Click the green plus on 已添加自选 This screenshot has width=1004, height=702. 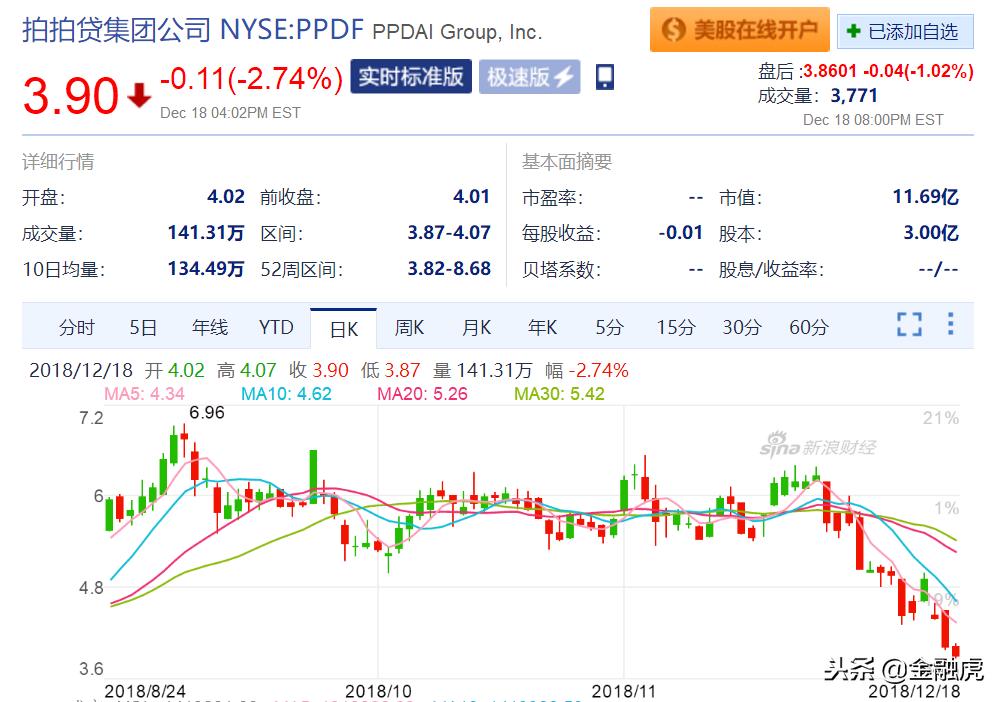(854, 30)
